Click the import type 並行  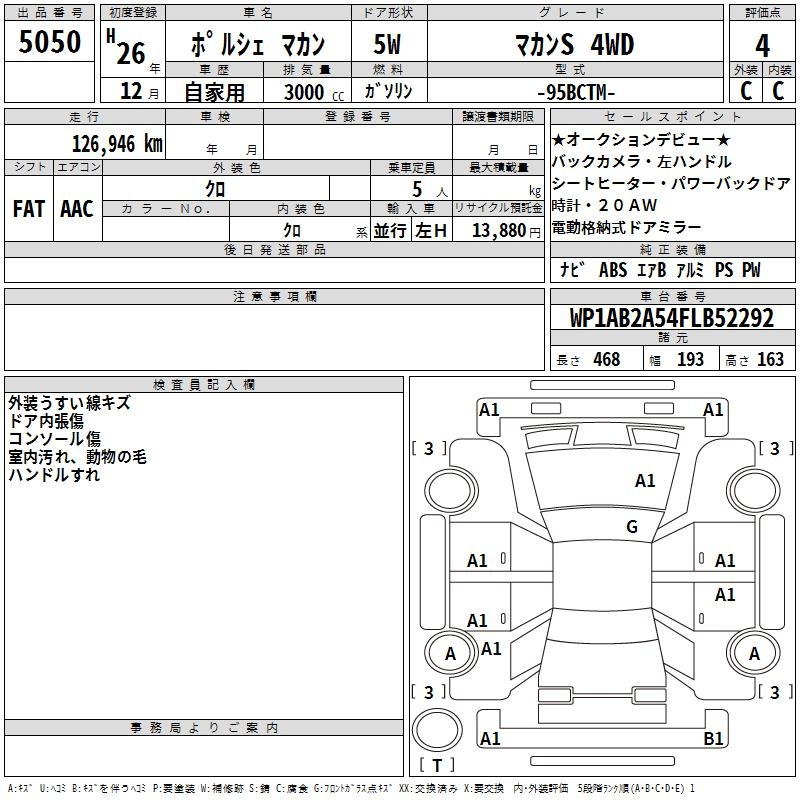click(x=390, y=231)
